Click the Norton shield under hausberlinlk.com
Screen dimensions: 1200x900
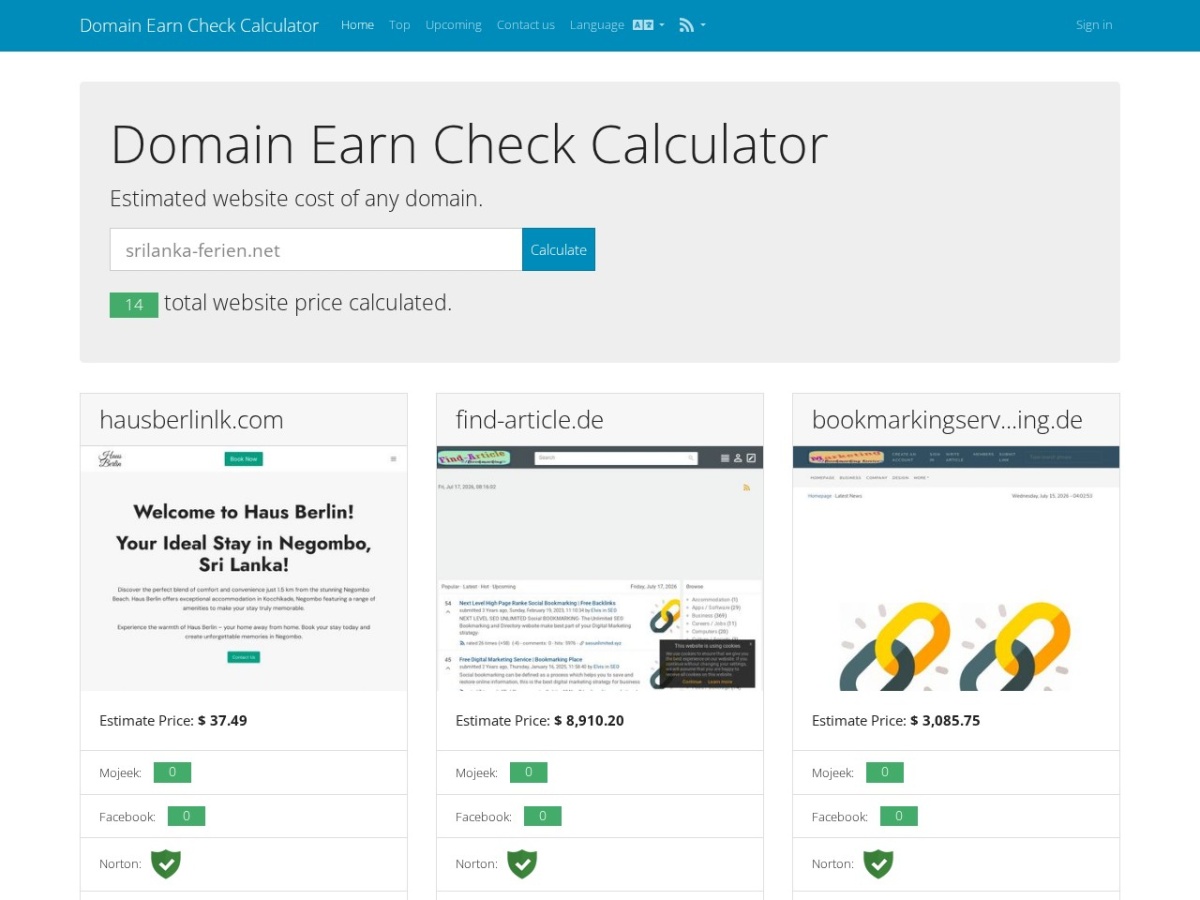(166, 863)
